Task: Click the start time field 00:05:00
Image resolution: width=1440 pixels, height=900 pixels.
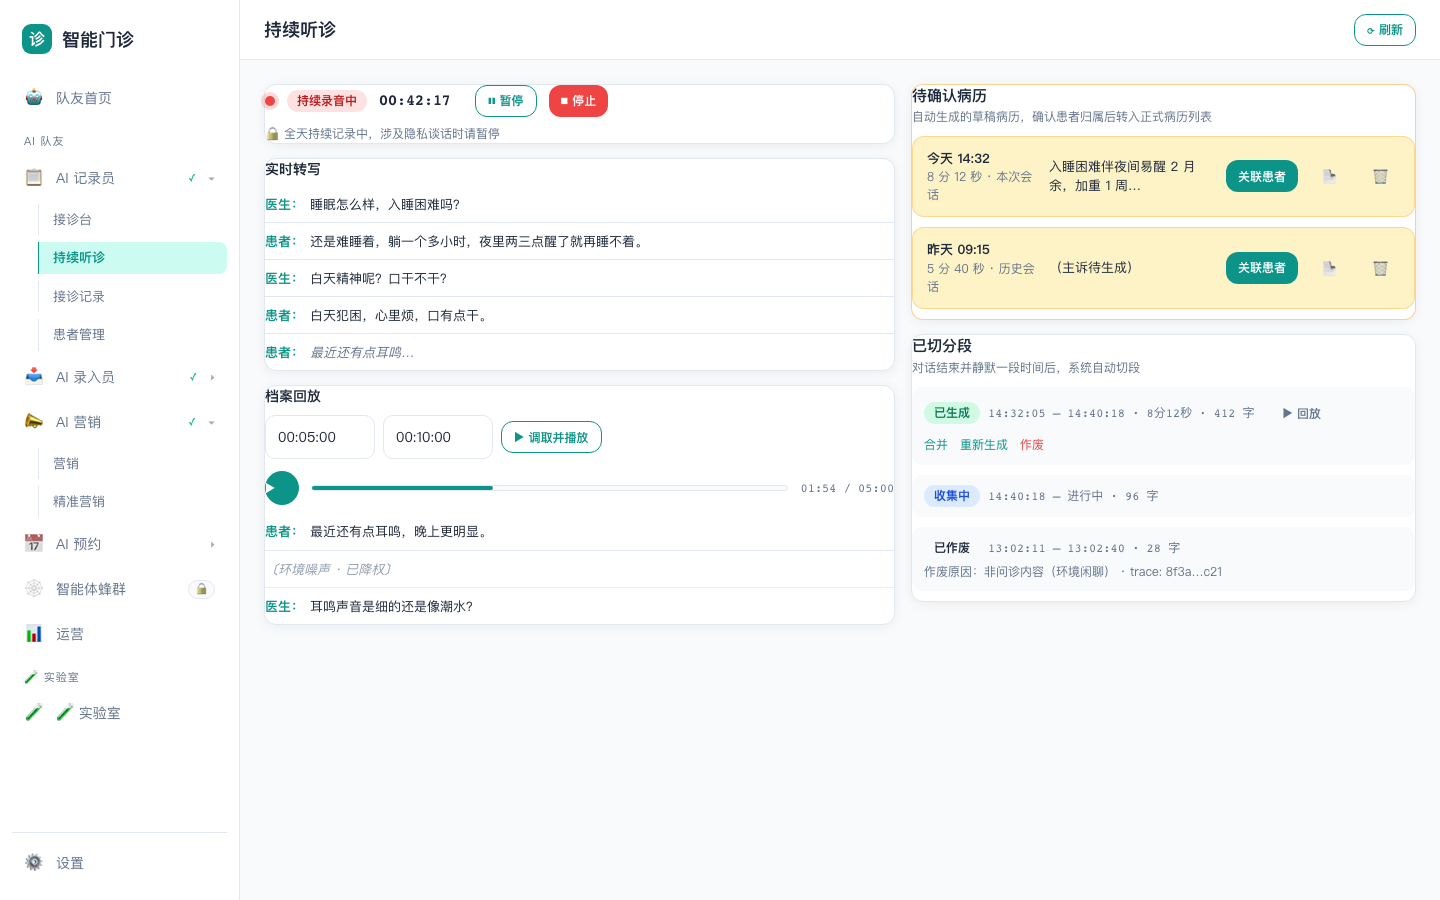Action: (320, 437)
